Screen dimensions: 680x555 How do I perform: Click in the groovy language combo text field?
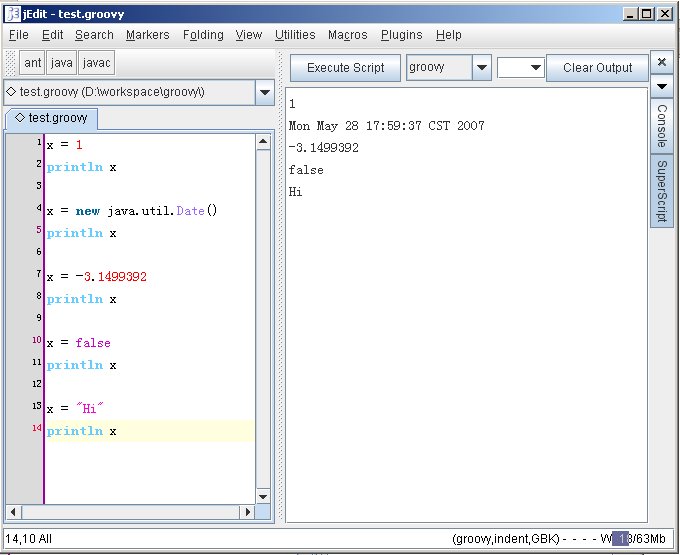pyautogui.click(x=439, y=67)
